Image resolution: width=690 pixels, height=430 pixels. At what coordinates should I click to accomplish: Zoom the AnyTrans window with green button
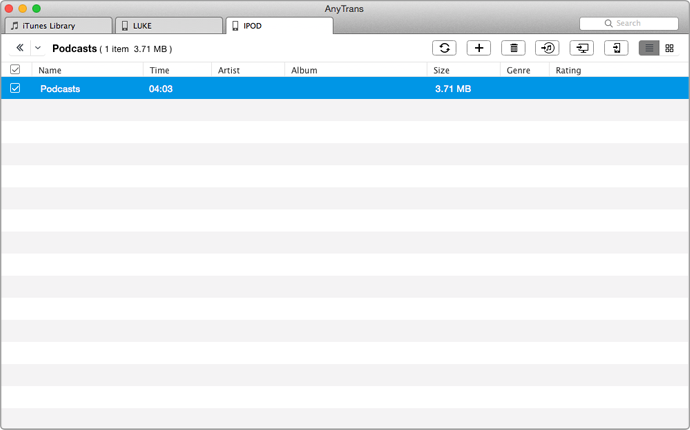37,8
